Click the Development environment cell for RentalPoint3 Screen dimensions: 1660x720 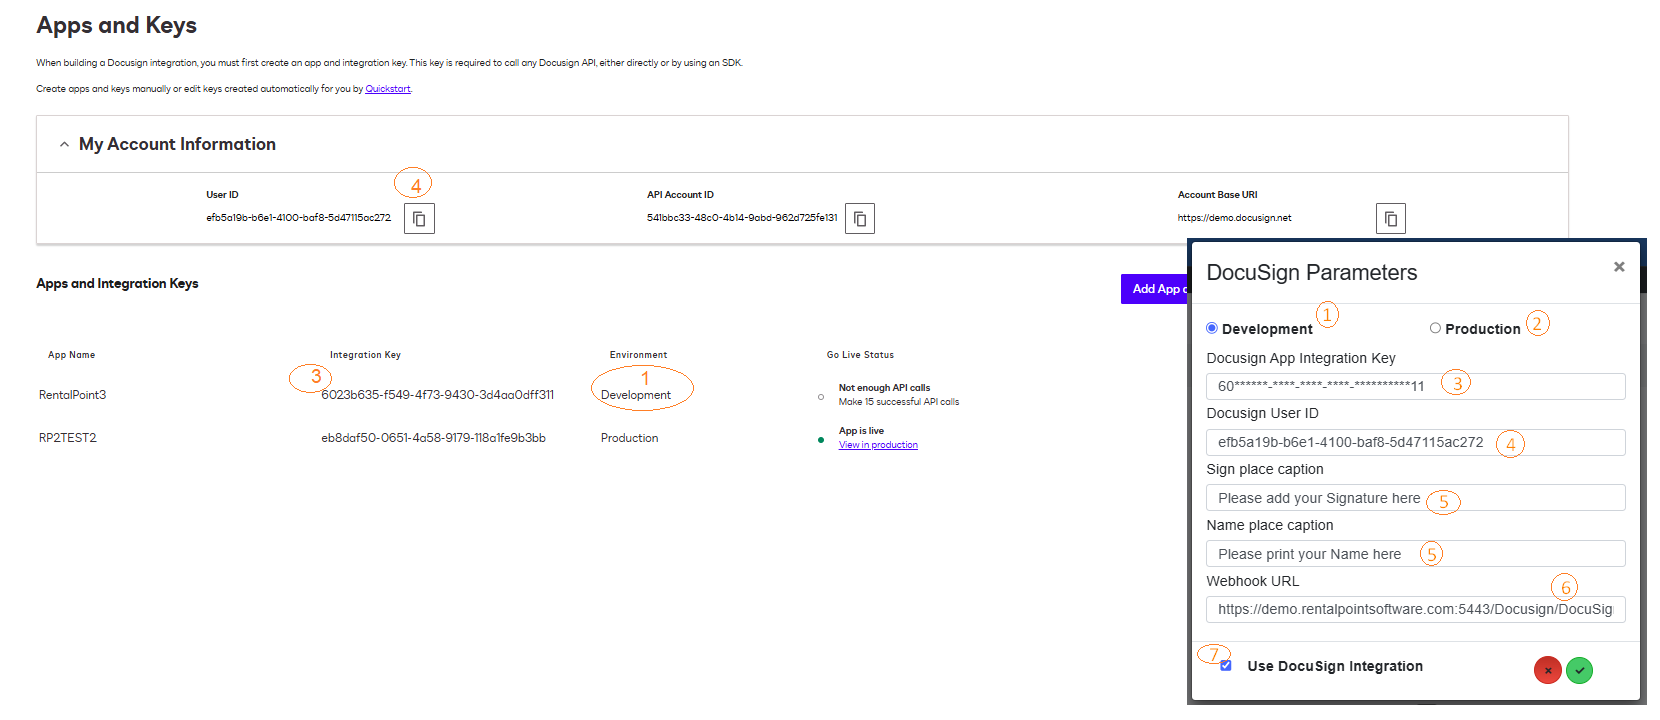coord(636,395)
